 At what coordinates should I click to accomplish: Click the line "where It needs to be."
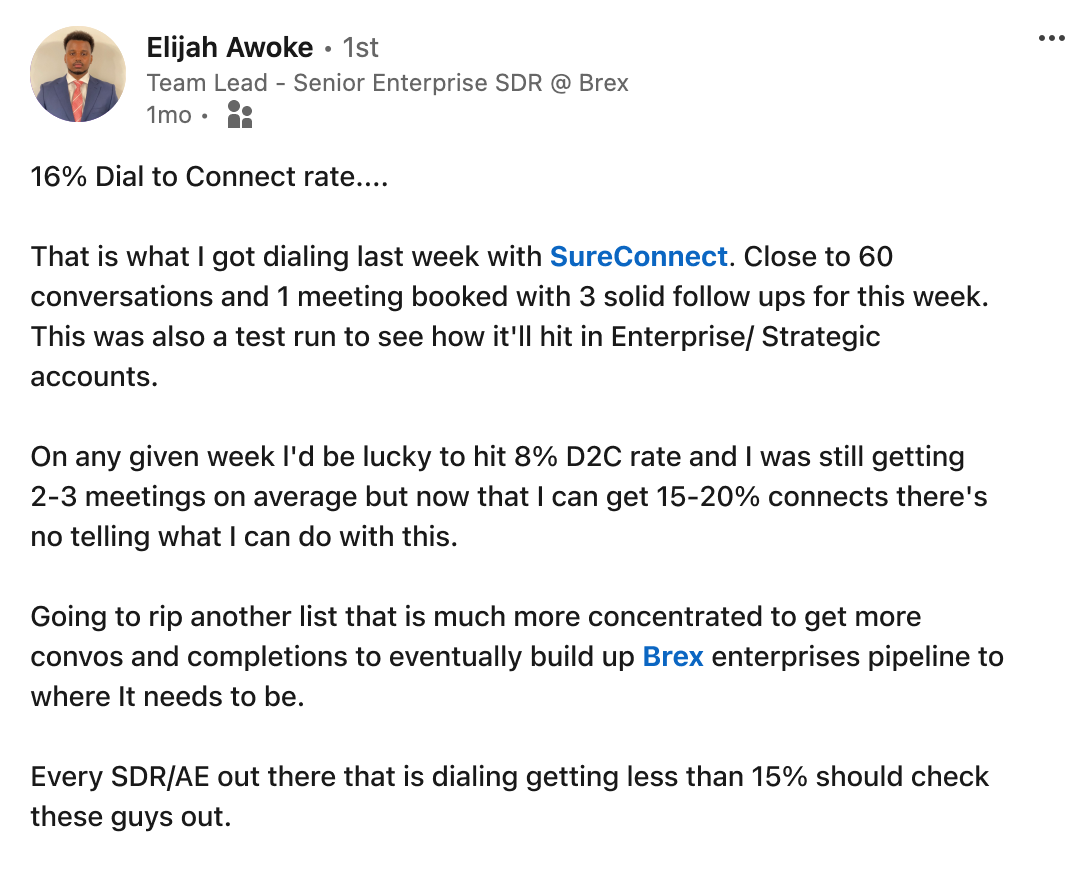coord(167,697)
